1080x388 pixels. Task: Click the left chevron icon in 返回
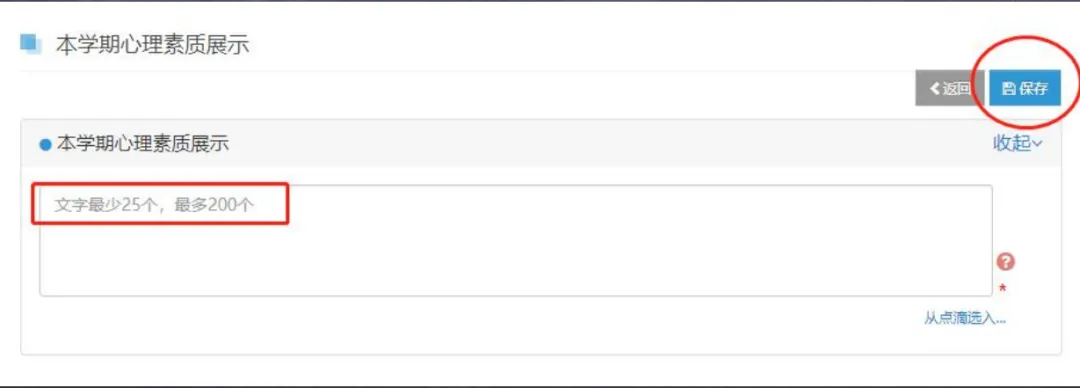[935, 88]
